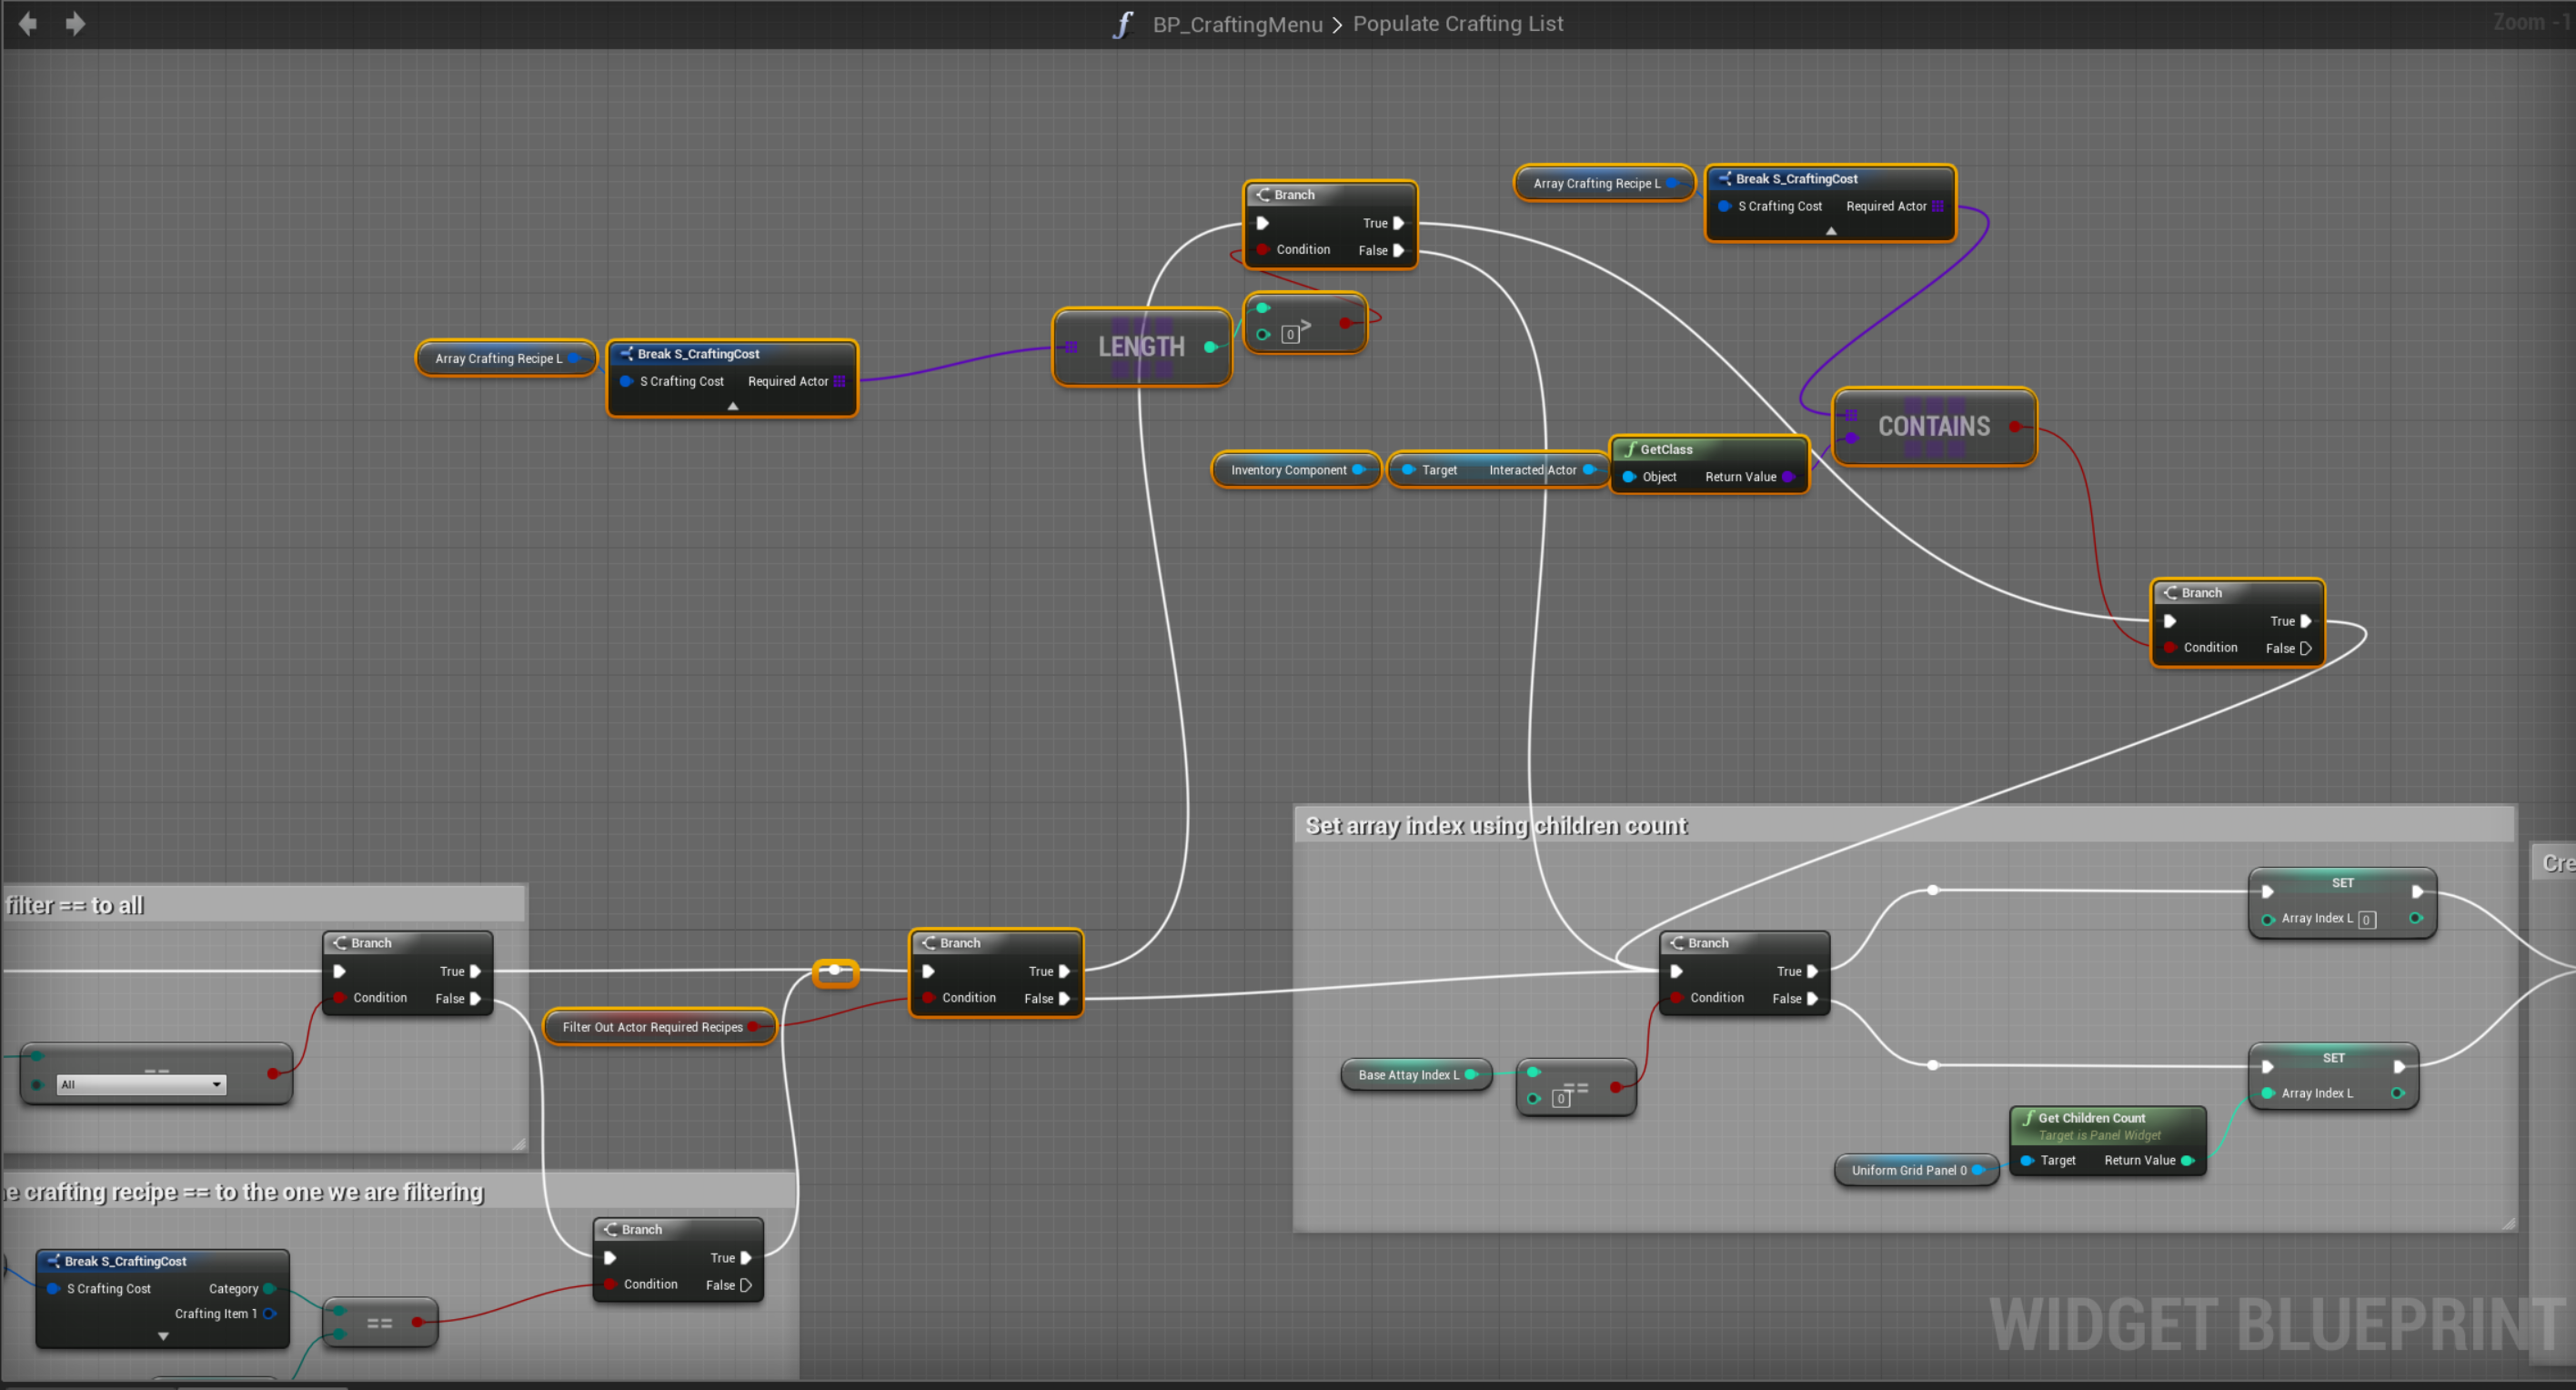
Task: Click BP_CraftingMenu in the breadcrumb
Action: coord(1237,24)
